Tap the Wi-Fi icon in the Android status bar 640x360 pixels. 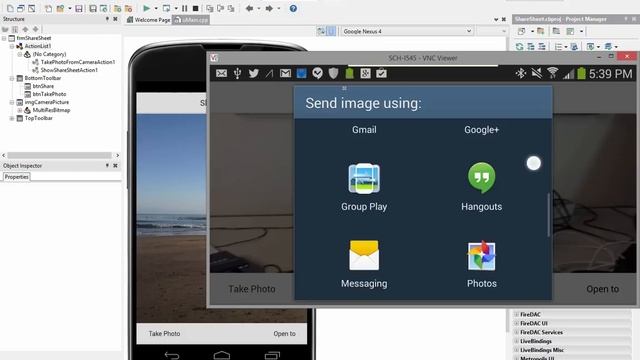pos(552,73)
